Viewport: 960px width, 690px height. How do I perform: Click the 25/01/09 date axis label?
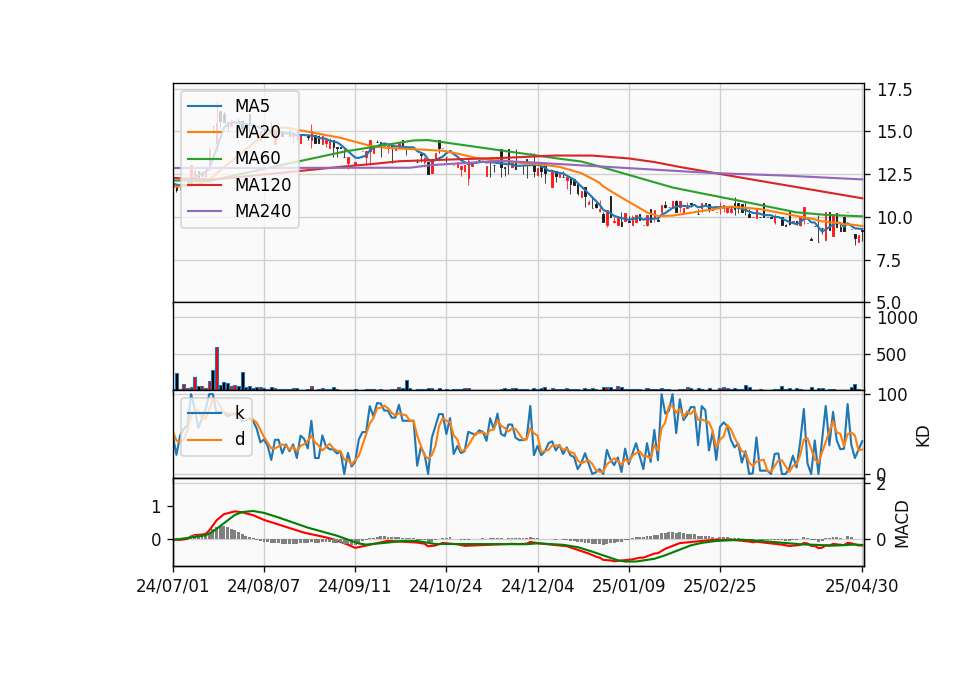[629, 586]
